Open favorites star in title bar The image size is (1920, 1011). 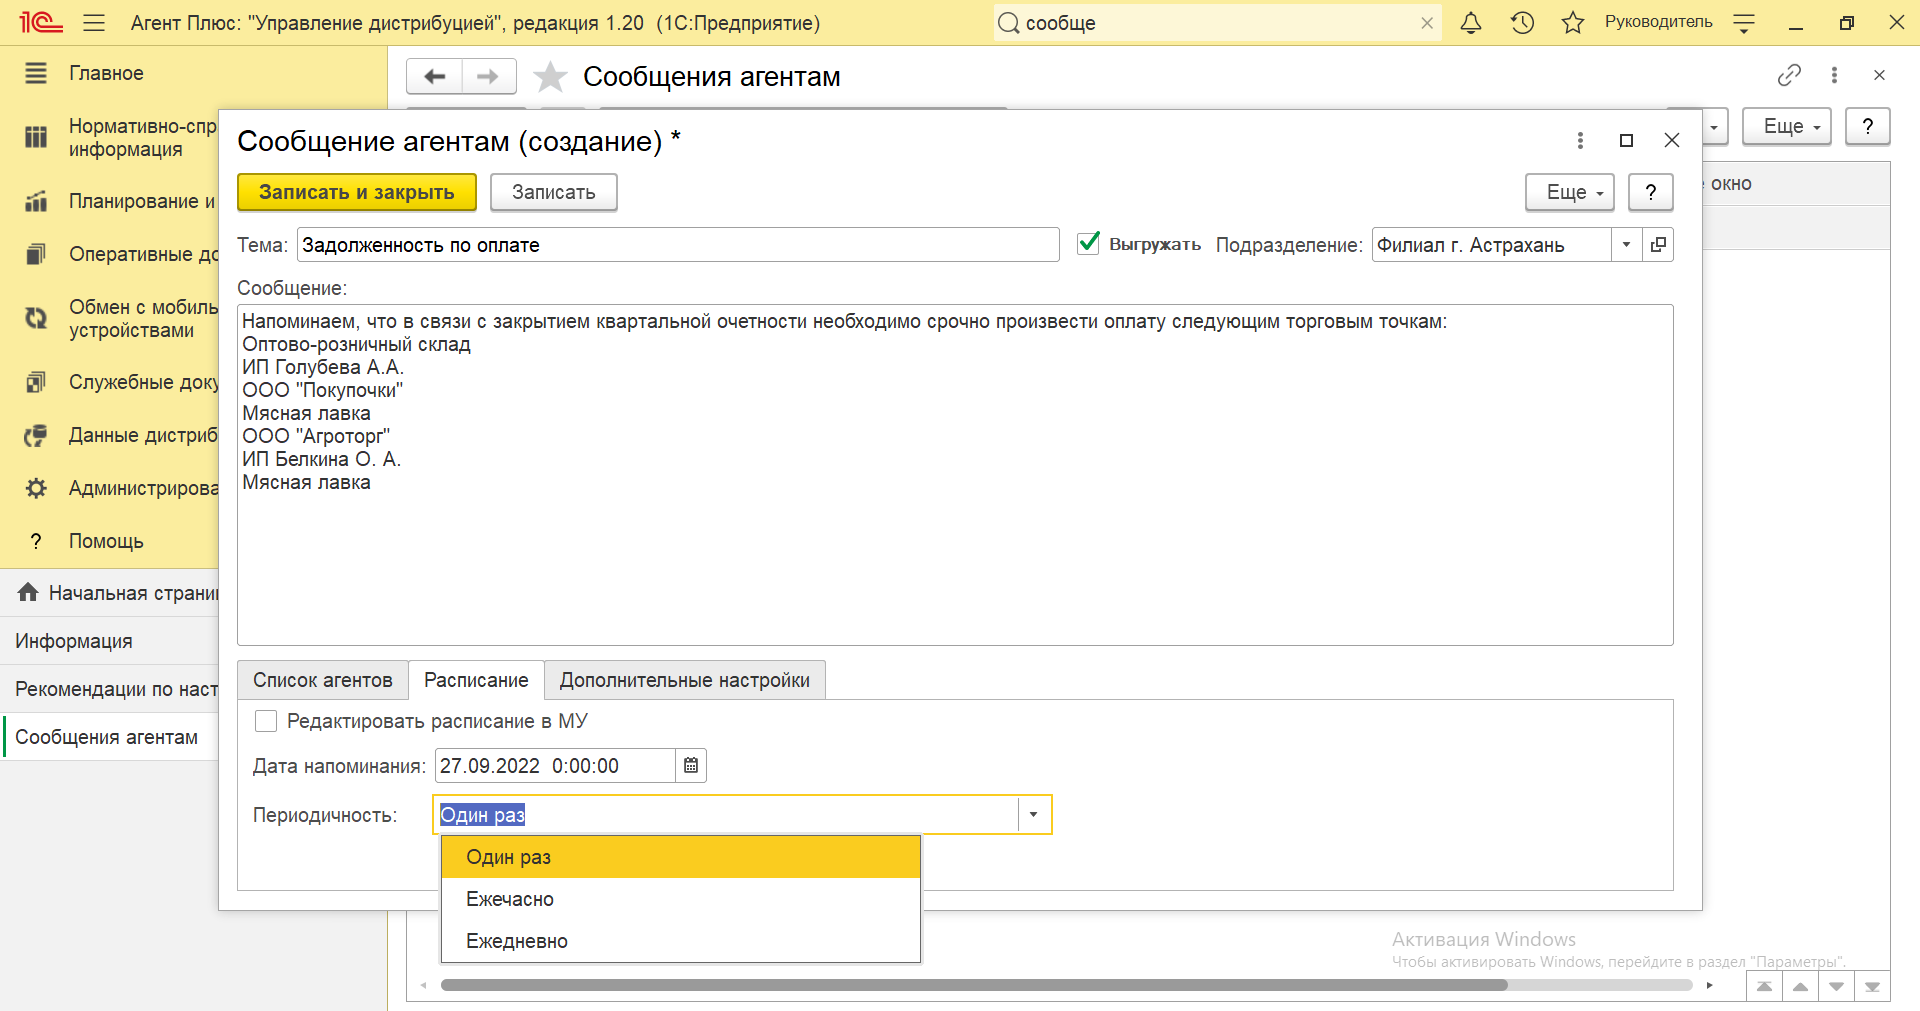[1573, 23]
